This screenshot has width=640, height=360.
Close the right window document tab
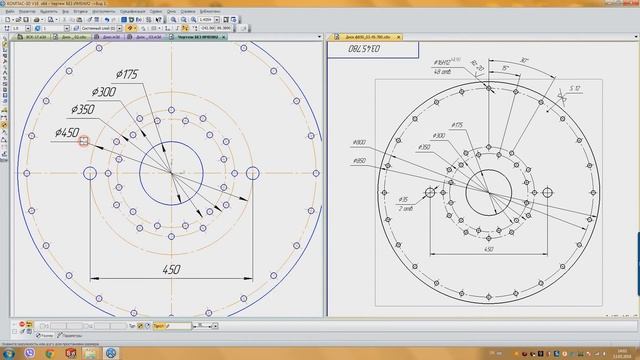pyautogui.click(x=398, y=37)
